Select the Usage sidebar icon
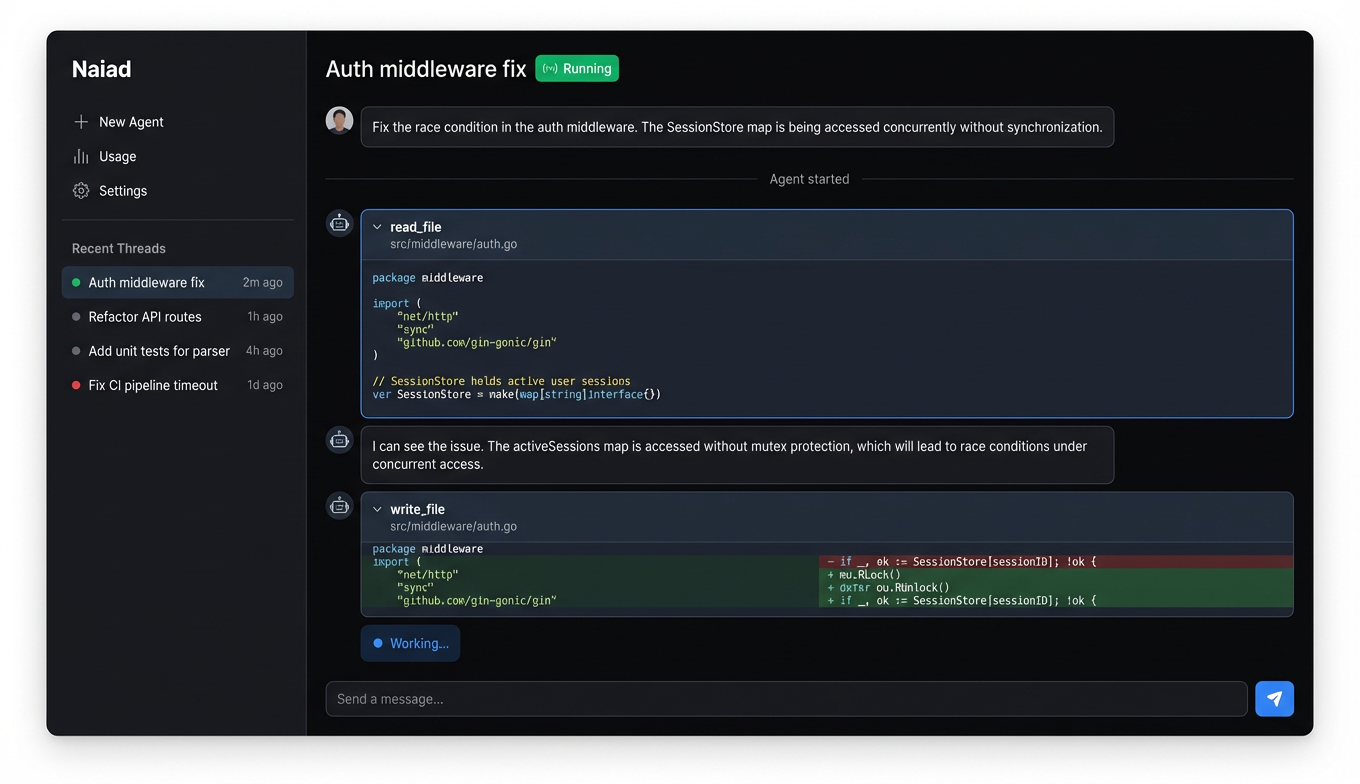The image size is (1360, 784). pyautogui.click(x=80, y=156)
